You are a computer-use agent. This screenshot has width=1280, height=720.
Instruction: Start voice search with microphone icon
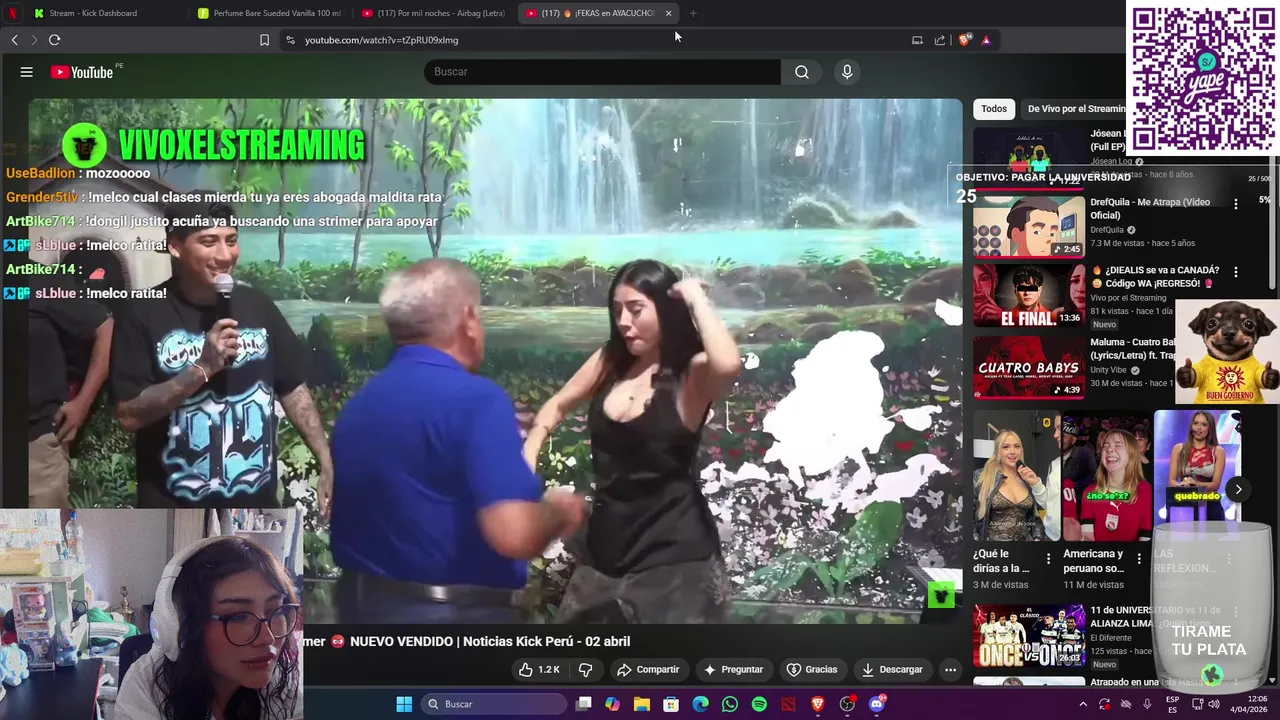point(847,72)
